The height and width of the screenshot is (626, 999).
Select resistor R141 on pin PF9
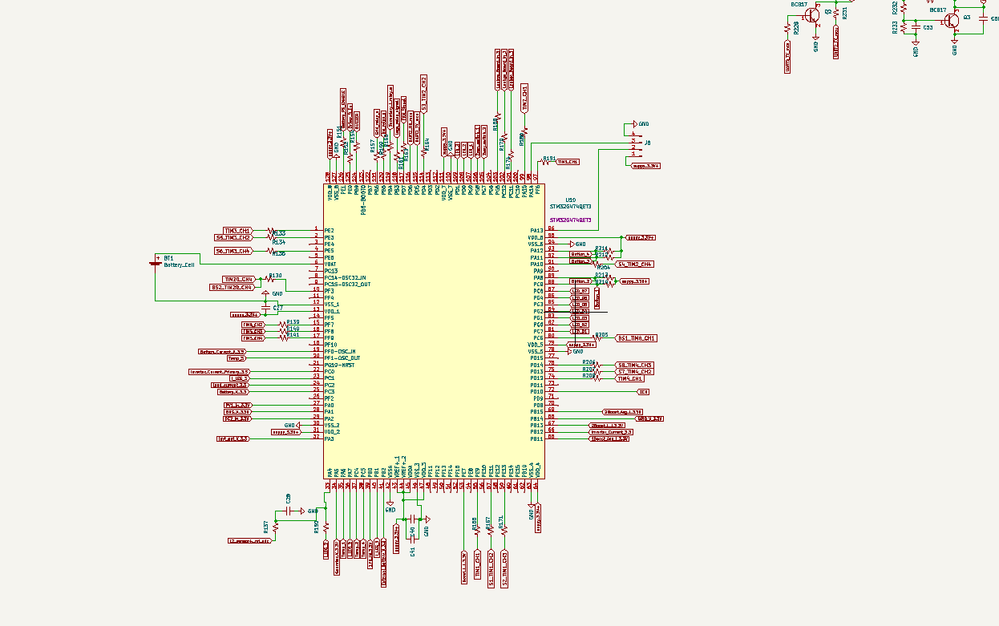click(284, 338)
